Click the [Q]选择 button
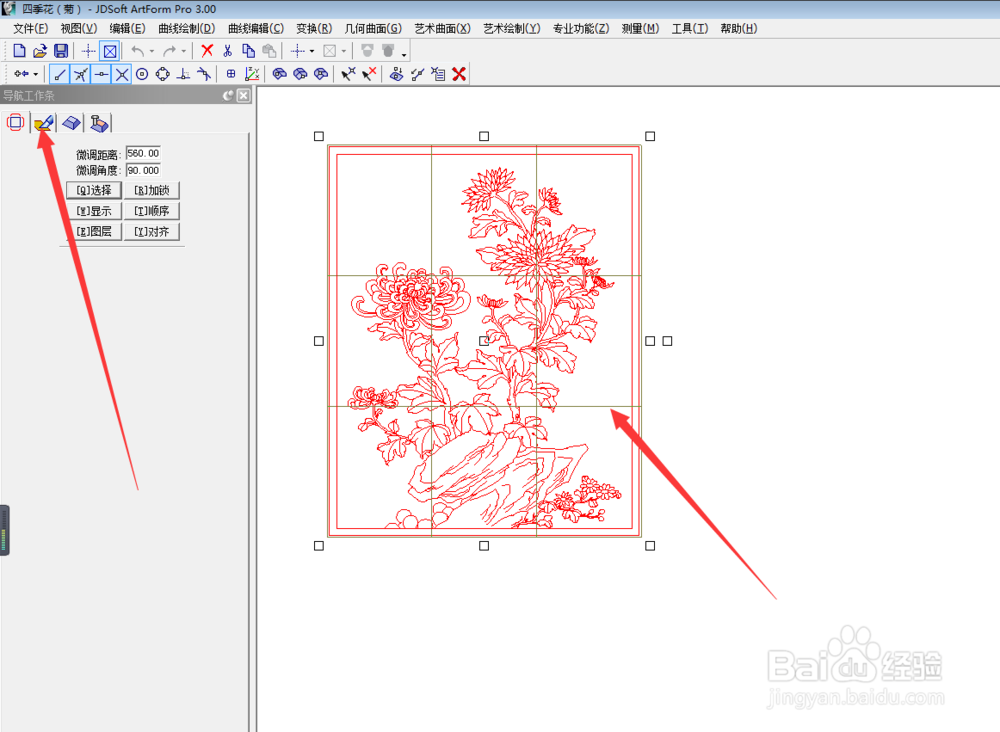 [x=94, y=190]
